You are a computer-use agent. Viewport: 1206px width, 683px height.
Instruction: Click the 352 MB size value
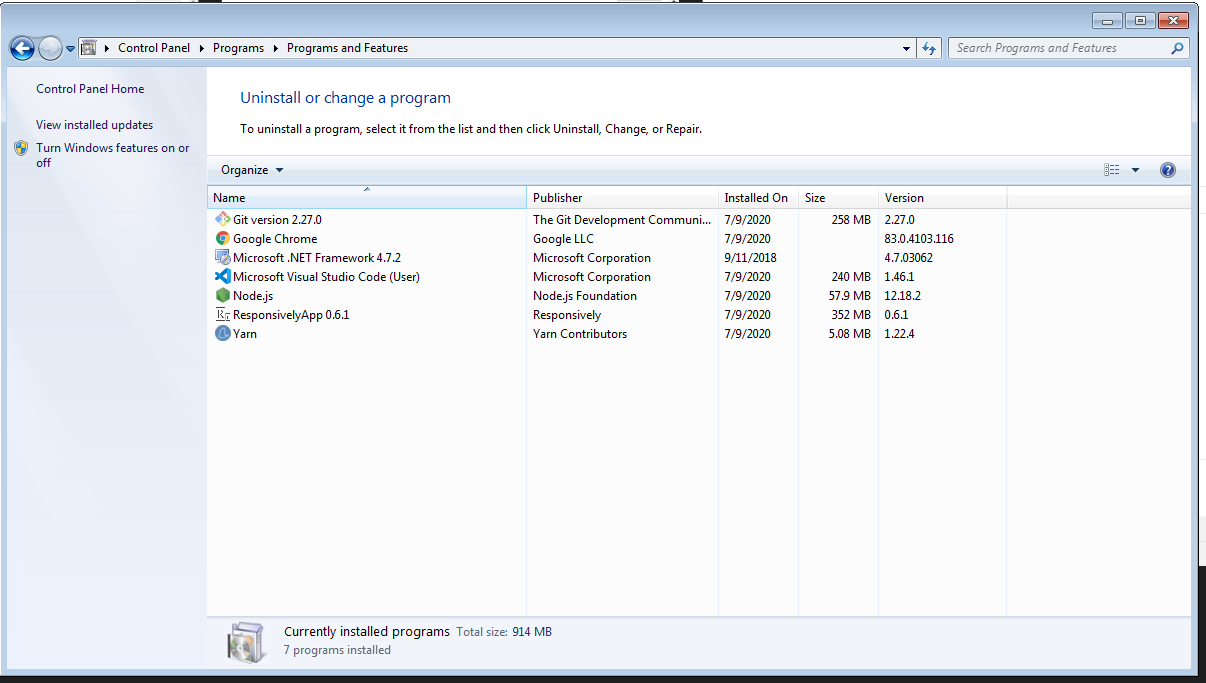click(851, 315)
